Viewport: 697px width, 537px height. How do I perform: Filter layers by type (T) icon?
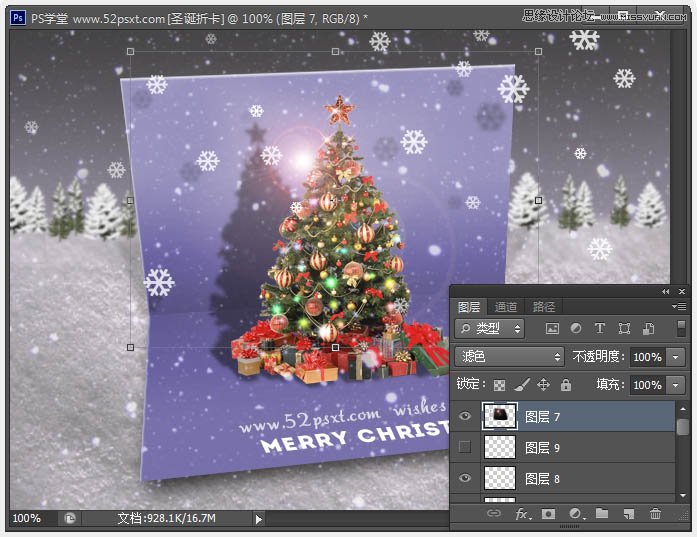tap(600, 329)
